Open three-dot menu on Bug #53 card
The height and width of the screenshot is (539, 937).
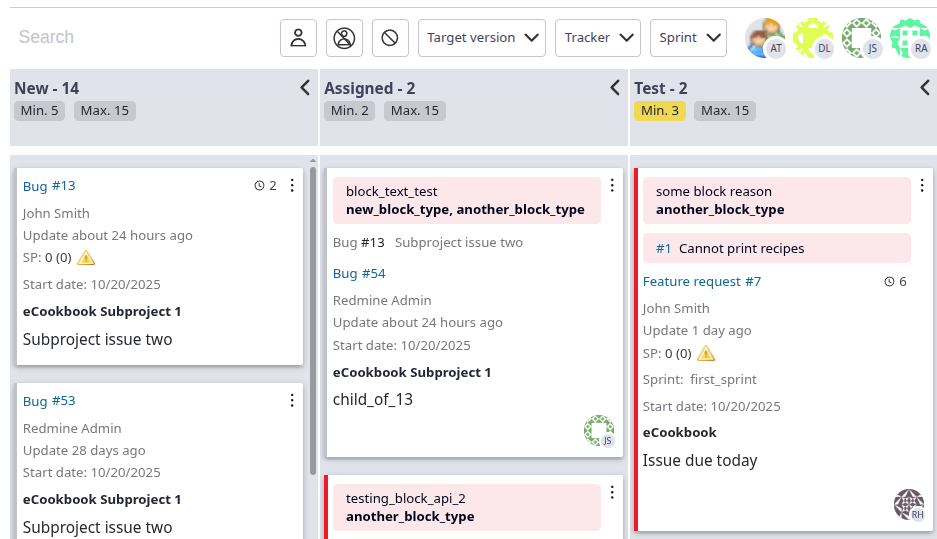click(292, 400)
